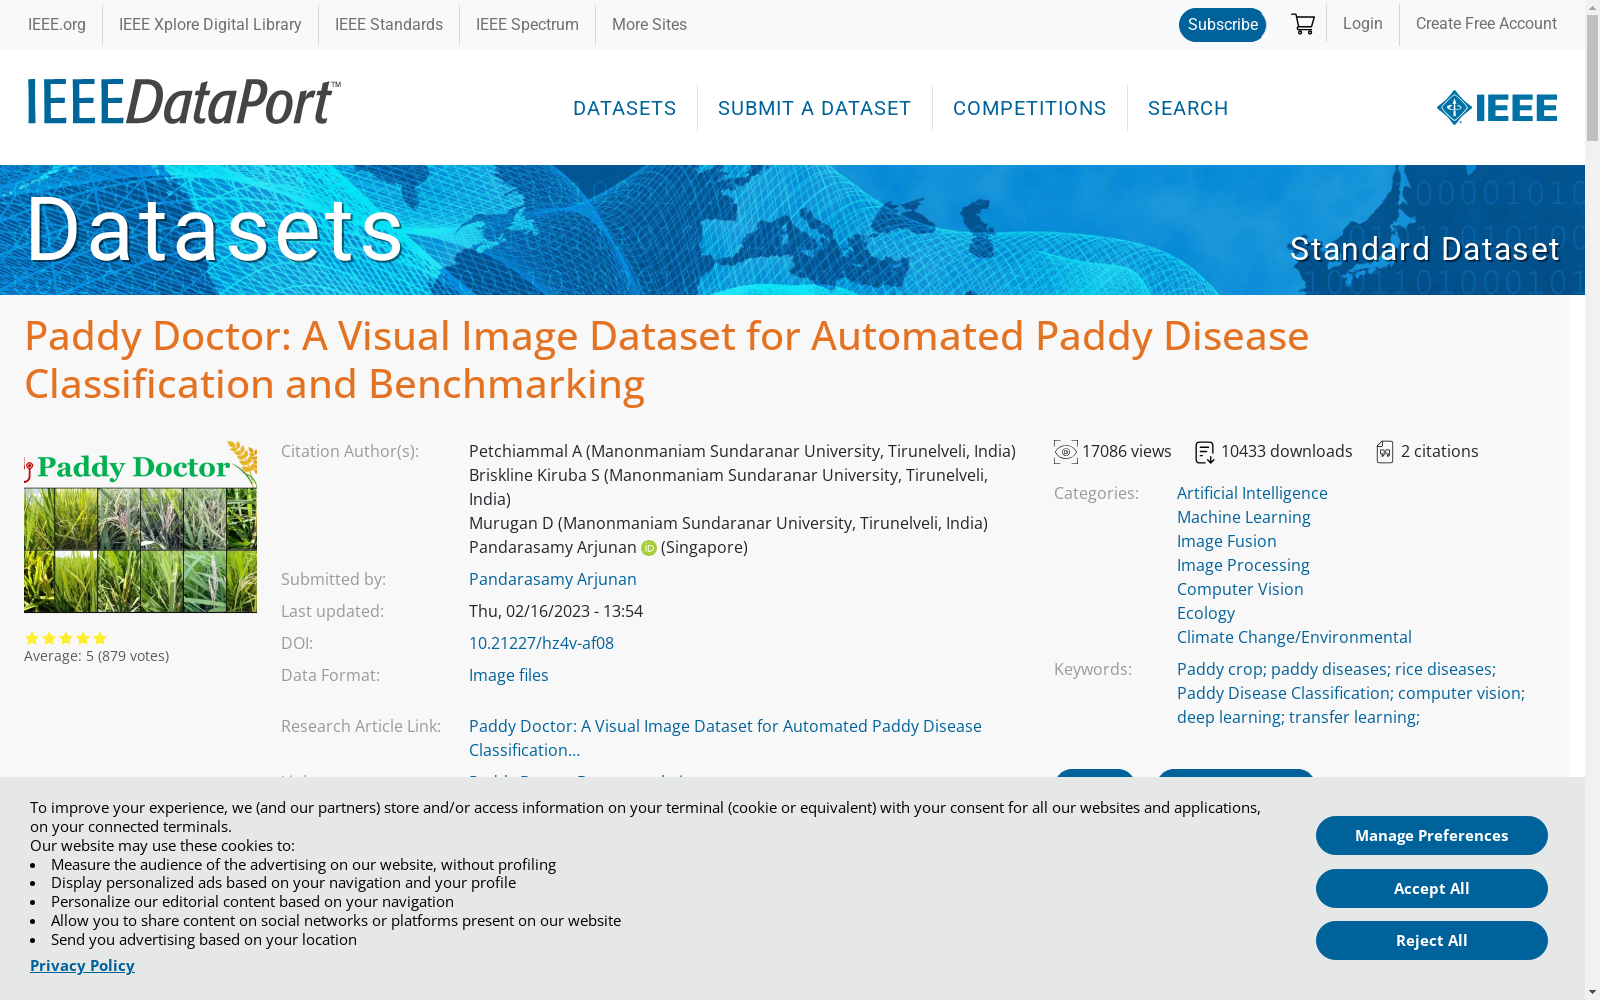
Task: Click the Image files data format link
Action: [x=508, y=675]
